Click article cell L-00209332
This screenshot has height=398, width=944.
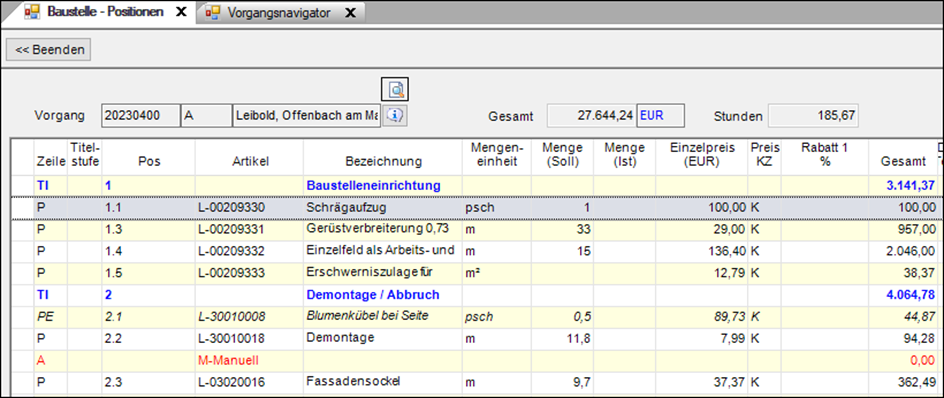(x=249, y=251)
